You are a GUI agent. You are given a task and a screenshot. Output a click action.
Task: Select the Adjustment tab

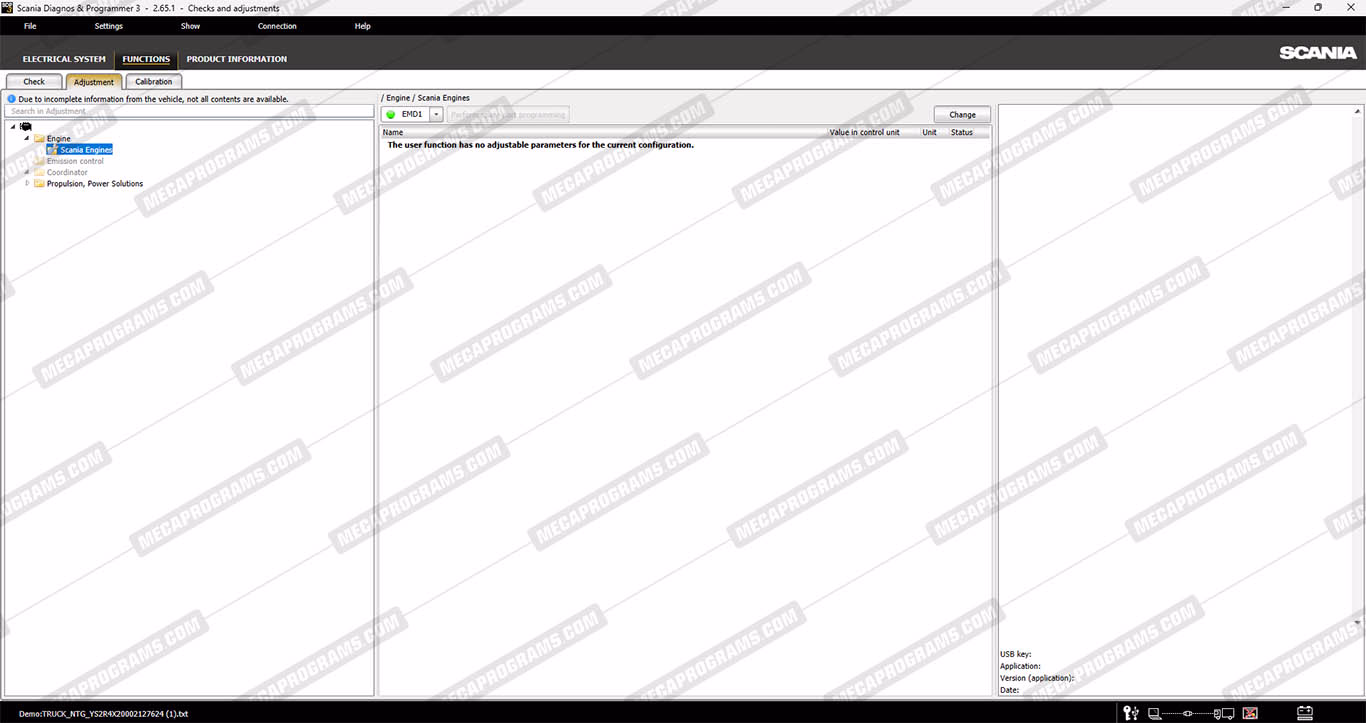pos(94,82)
